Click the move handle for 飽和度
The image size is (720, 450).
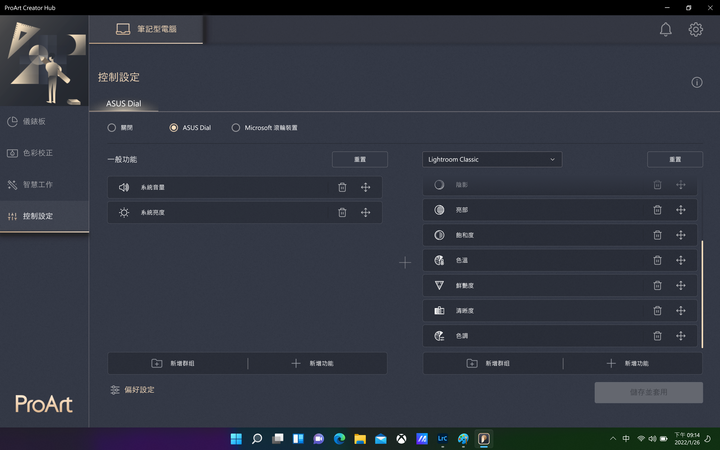pos(681,235)
